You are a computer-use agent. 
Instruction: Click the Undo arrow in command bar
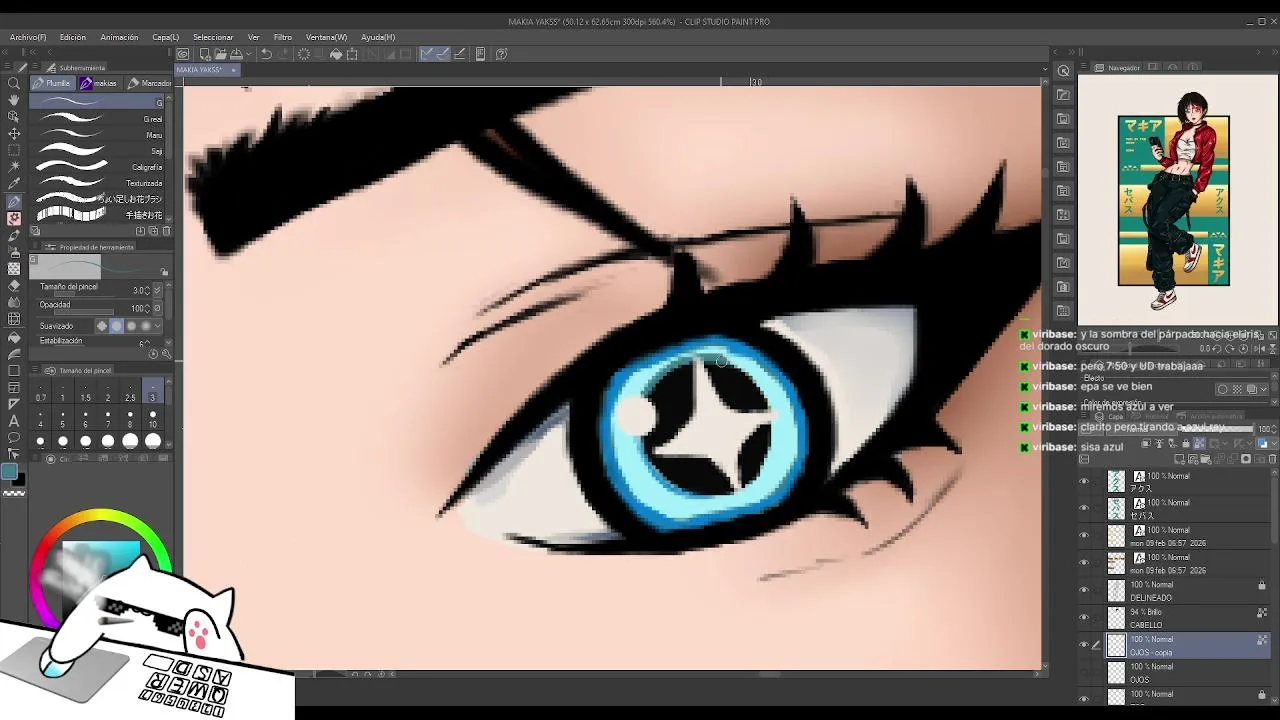click(x=267, y=54)
